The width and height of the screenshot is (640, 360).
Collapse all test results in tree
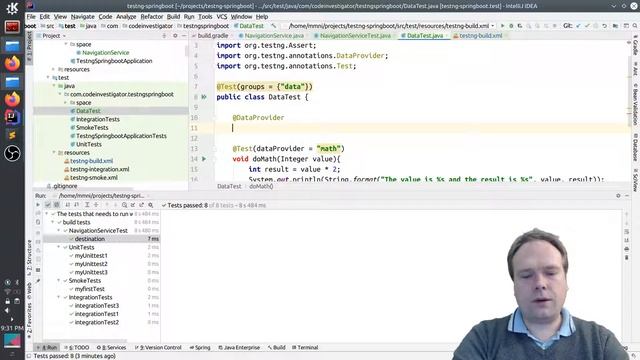(x=96, y=205)
